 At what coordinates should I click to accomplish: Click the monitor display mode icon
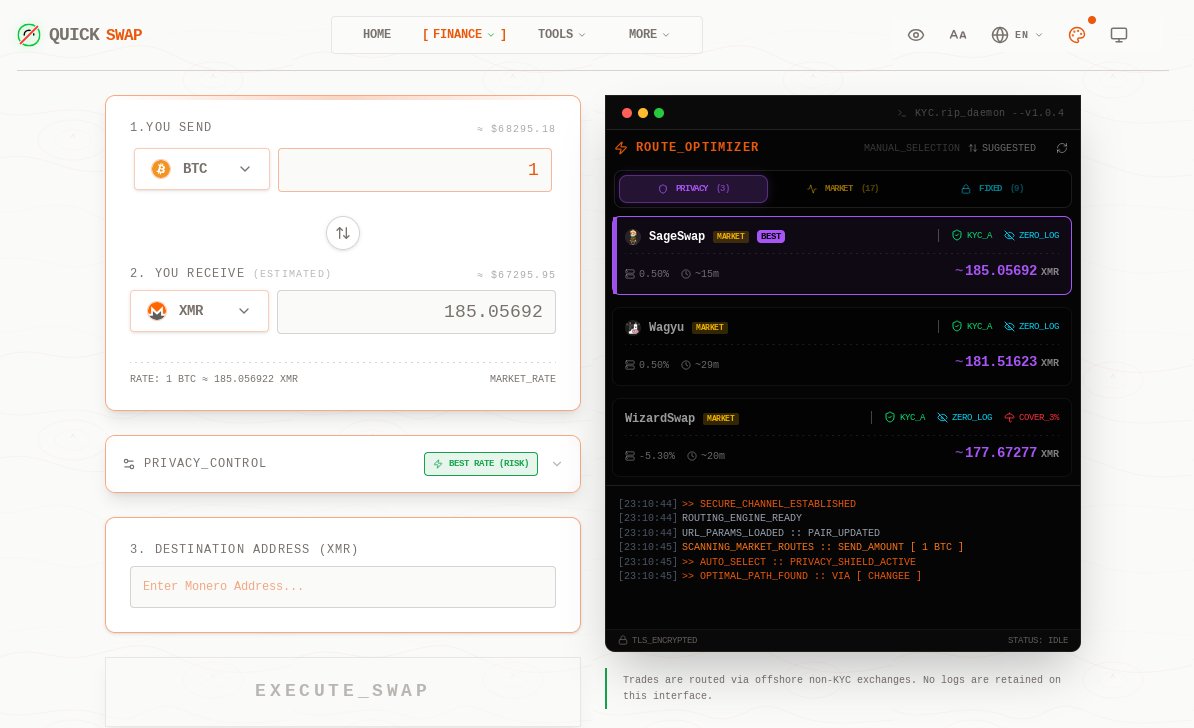click(x=1119, y=35)
